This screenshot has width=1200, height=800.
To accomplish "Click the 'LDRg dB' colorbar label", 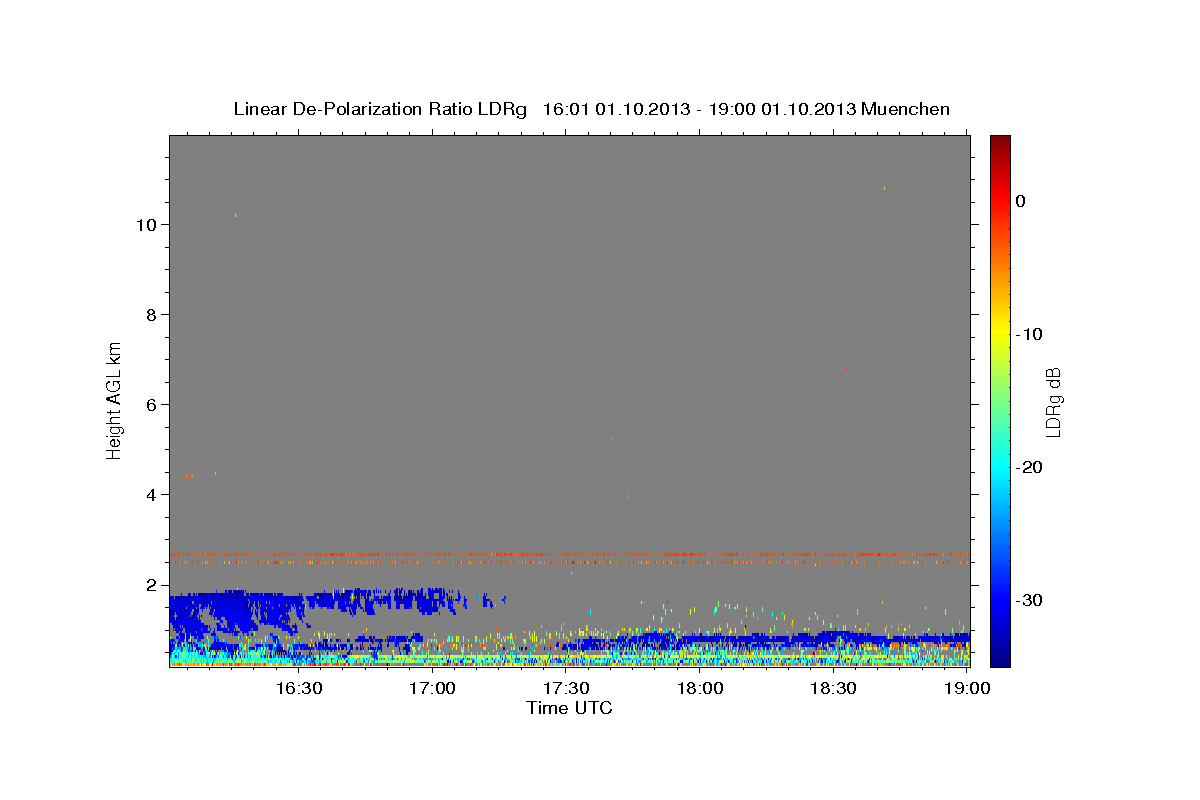I will point(1052,402).
